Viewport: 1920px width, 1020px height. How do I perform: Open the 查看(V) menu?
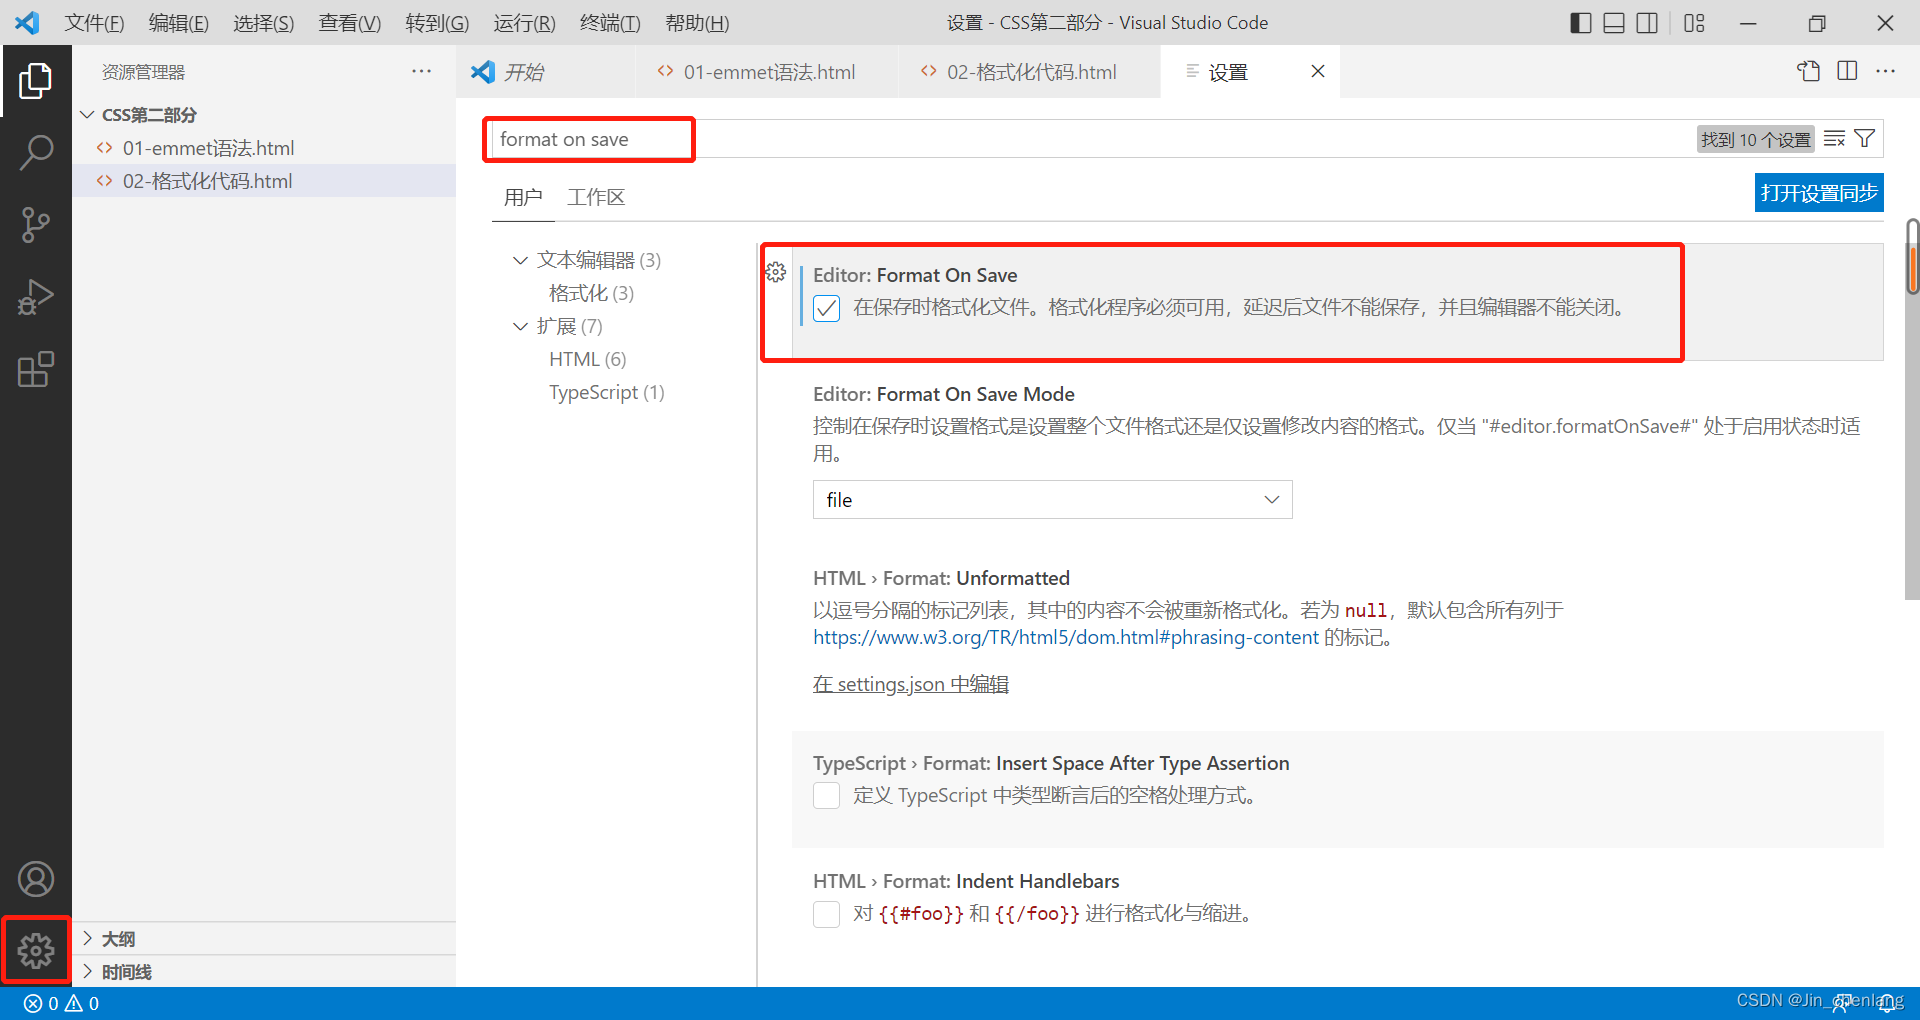coord(349,22)
